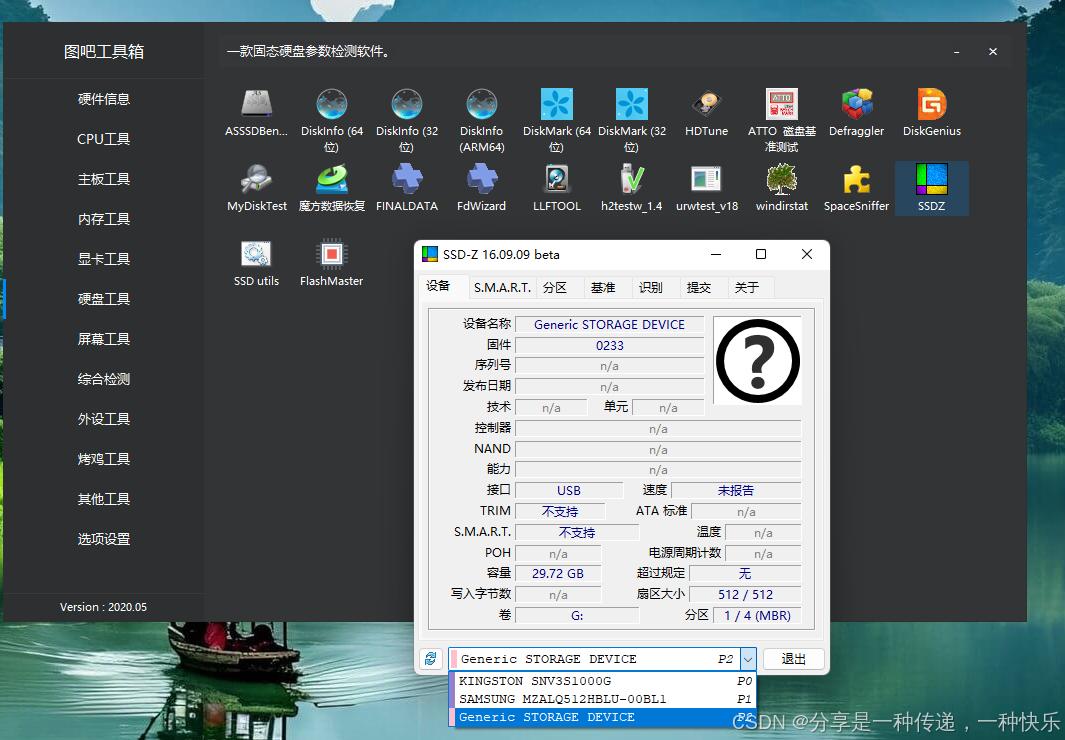
Task: Close the 图吧工具箱 window
Action: click(993, 52)
